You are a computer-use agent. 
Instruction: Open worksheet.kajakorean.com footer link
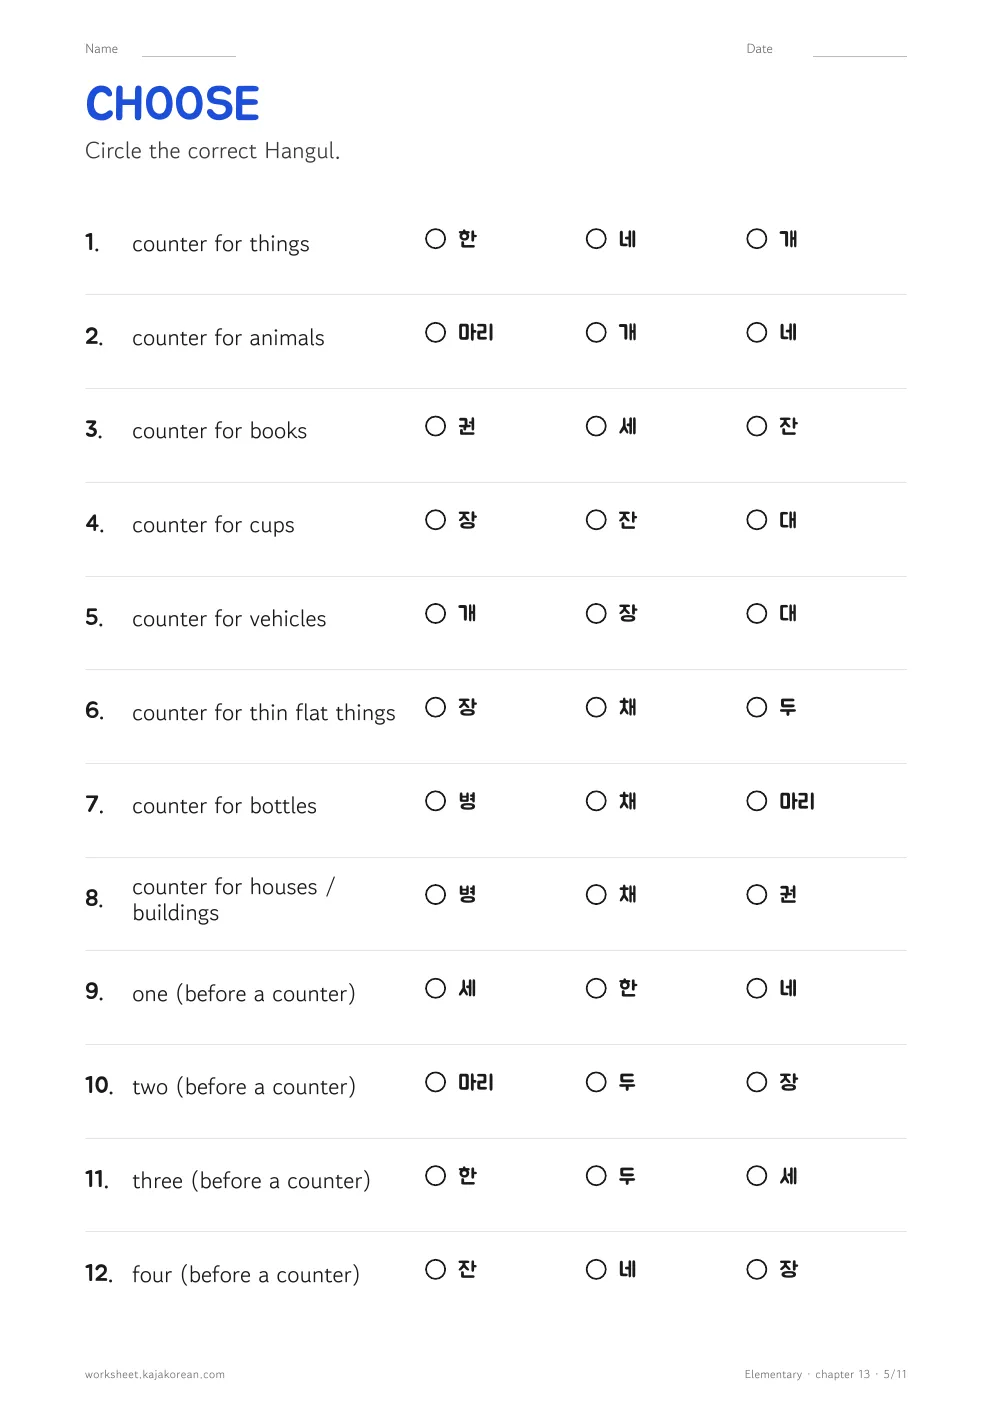click(x=155, y=1374)
